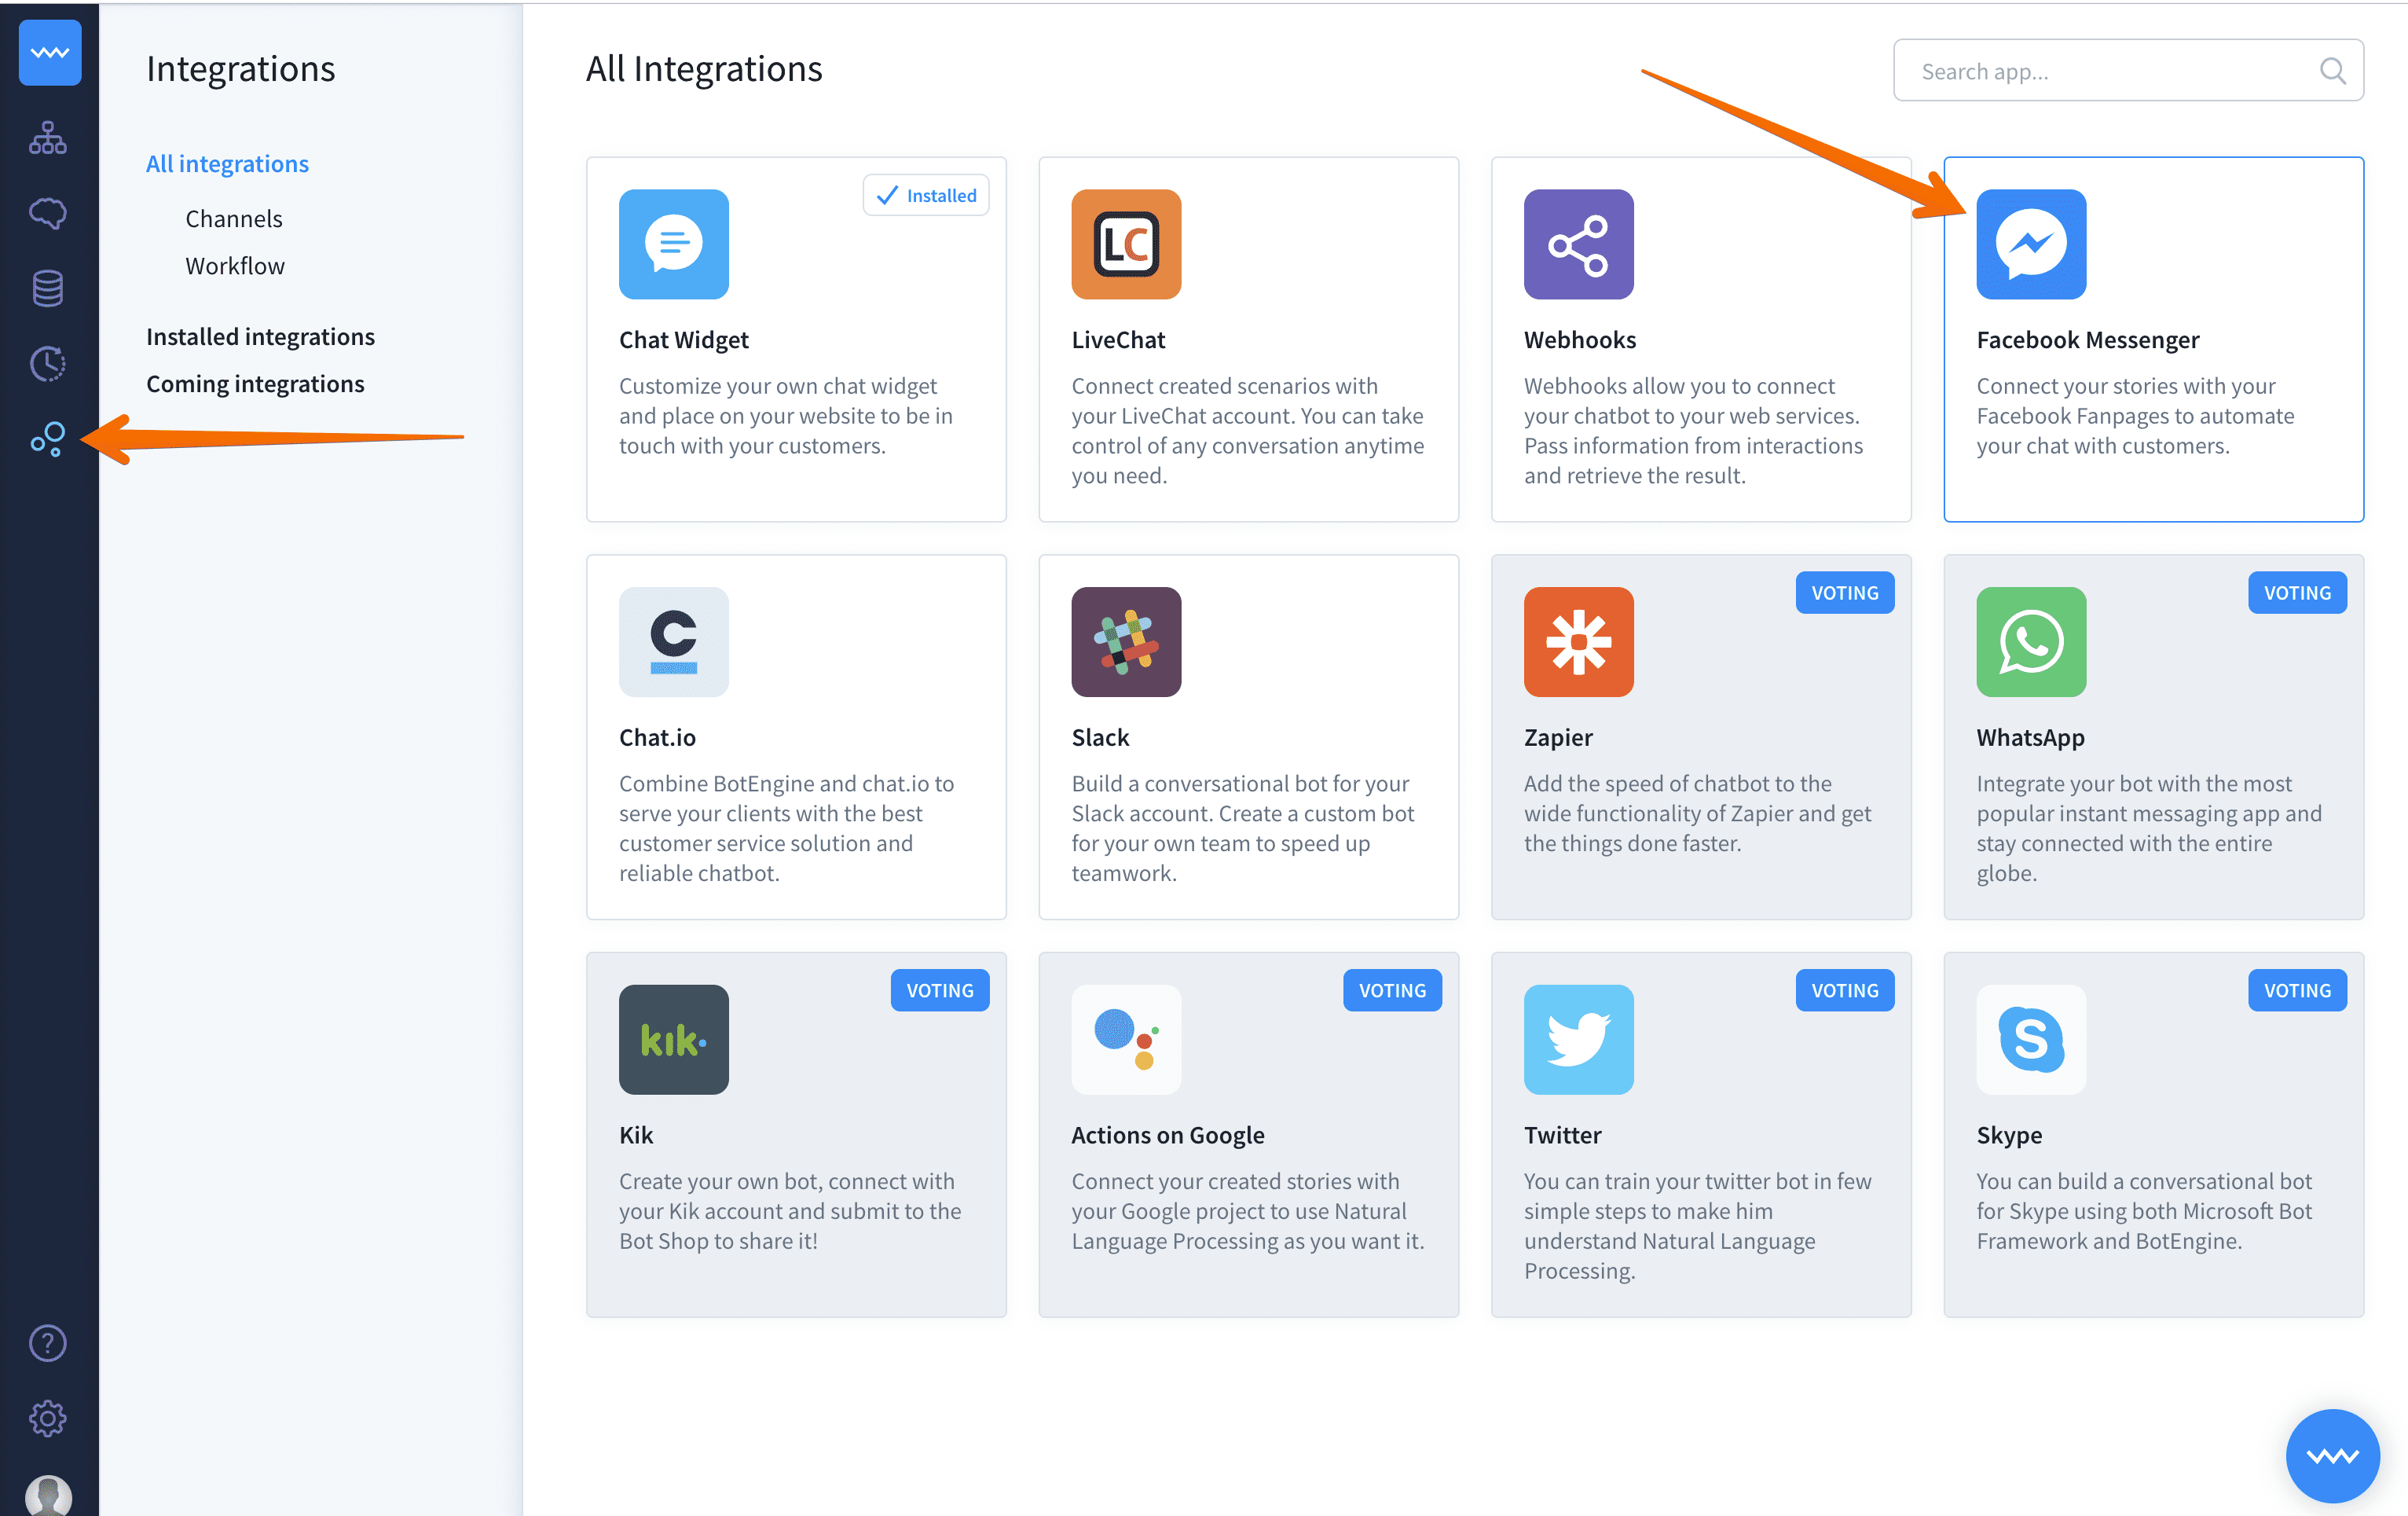This screenshot has width=2408, height=1516.
Task: Click the VOTING badge on Actions on Google
Action: [1392, 991]
